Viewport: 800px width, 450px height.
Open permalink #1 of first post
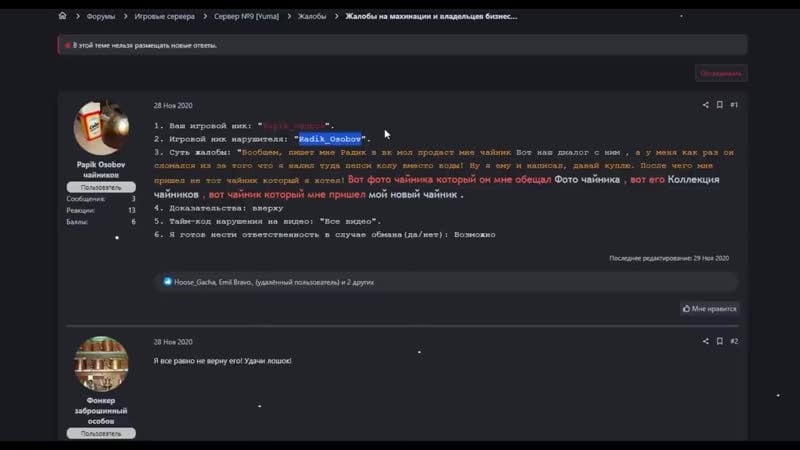[734, 105]
